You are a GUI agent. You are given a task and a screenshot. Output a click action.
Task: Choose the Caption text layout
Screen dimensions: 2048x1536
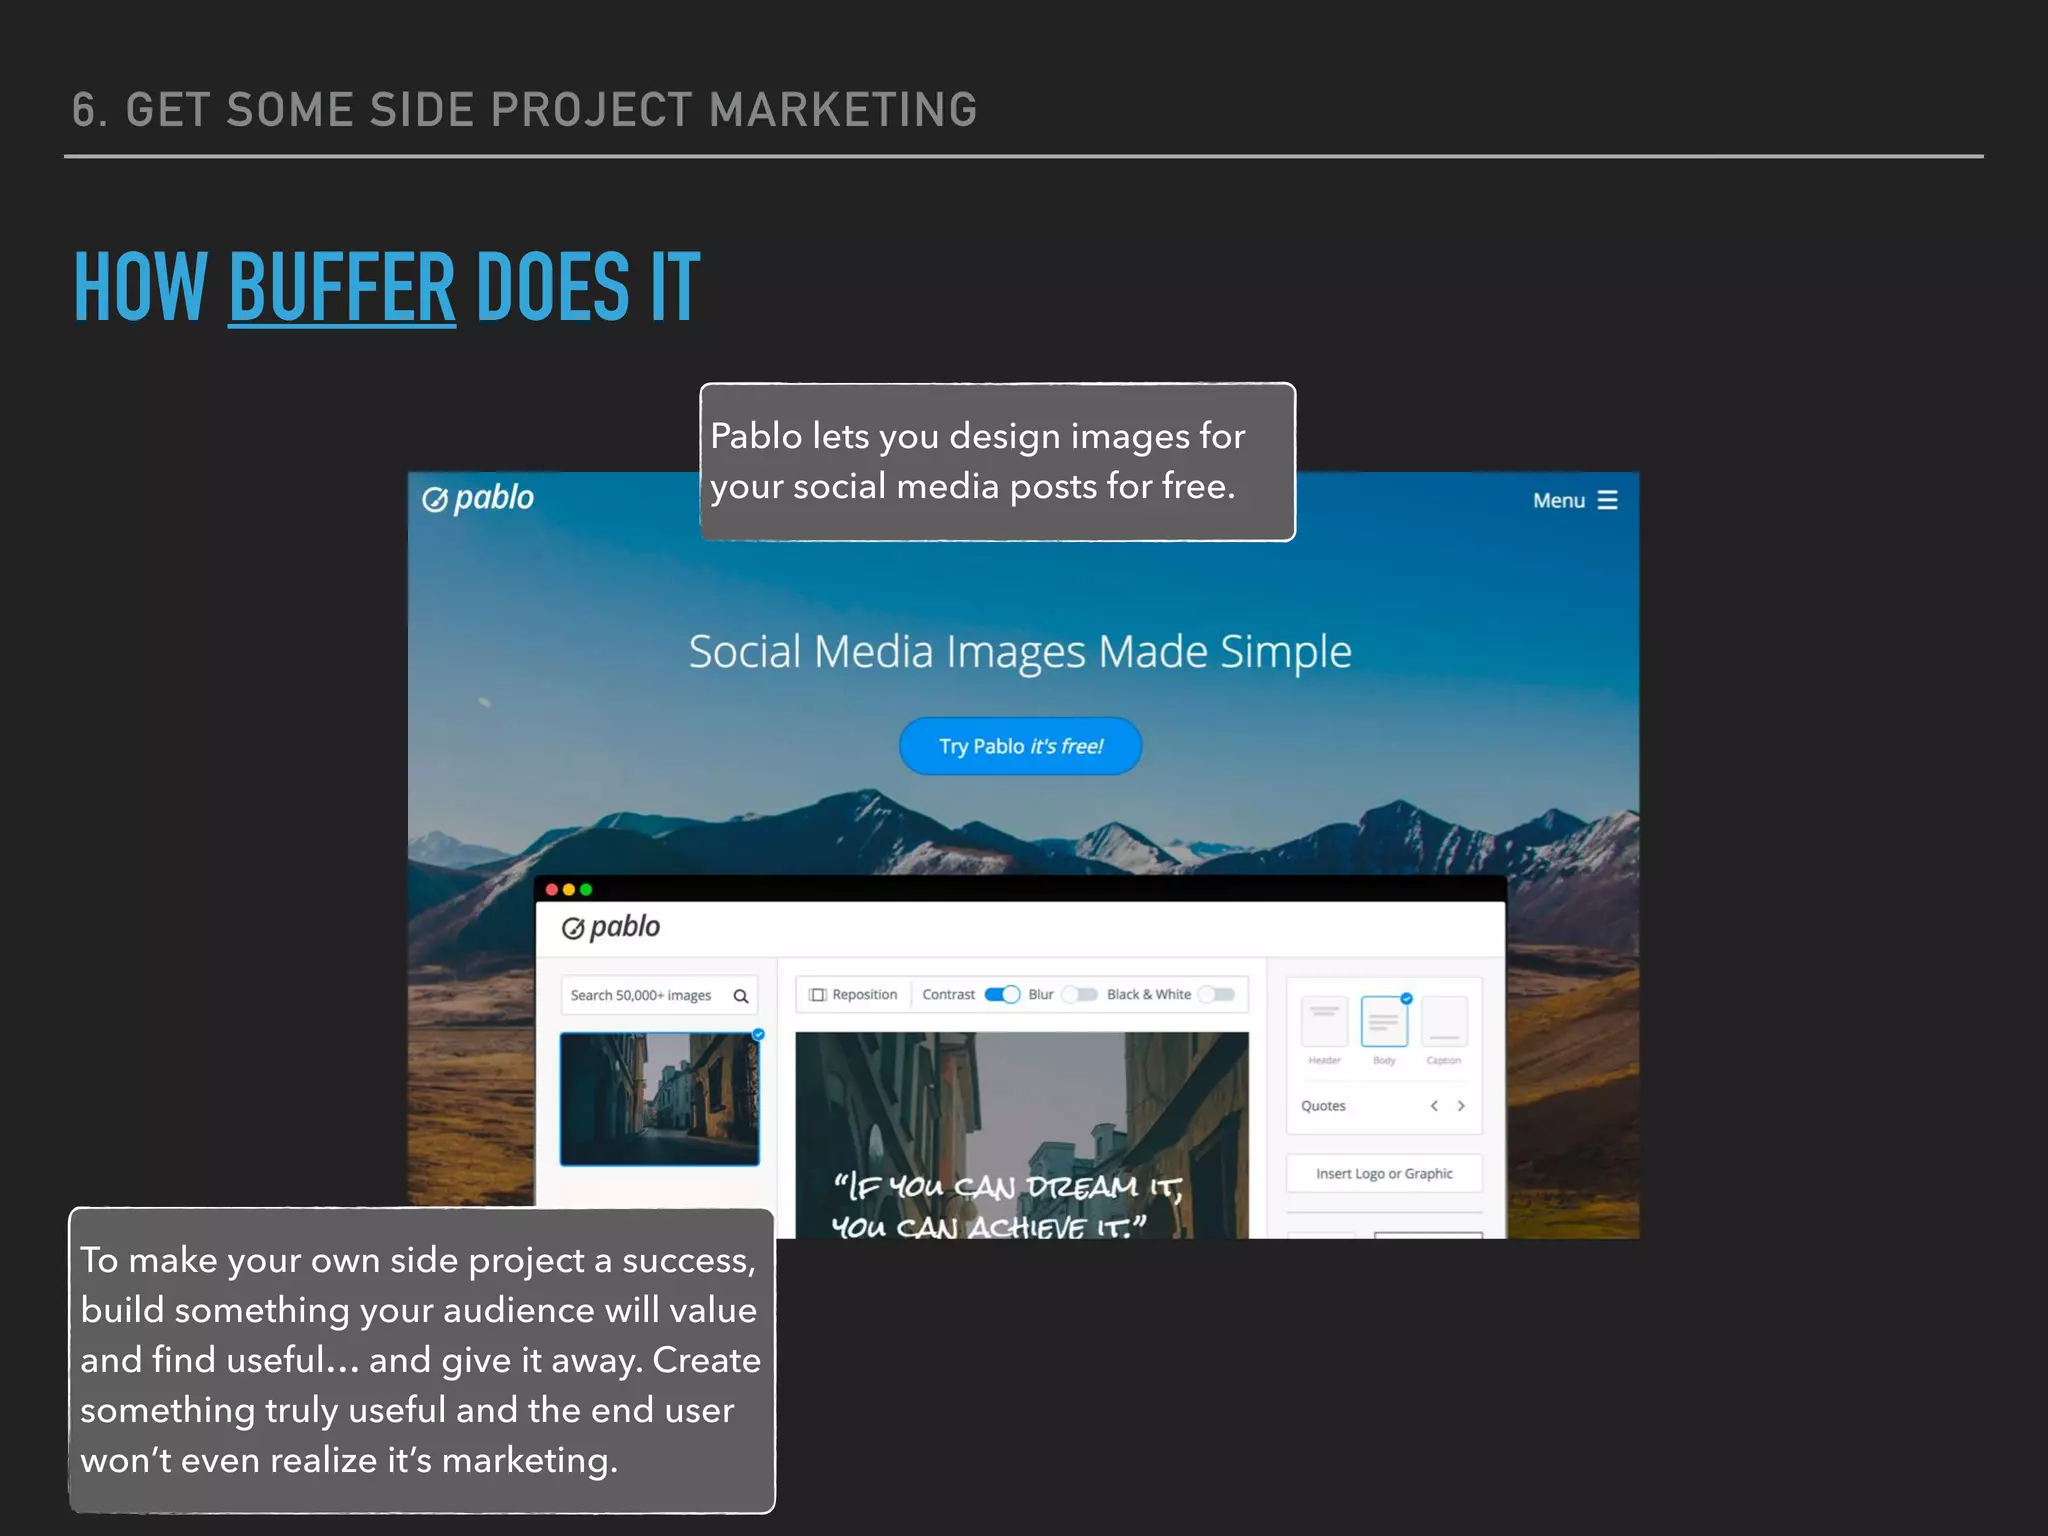pyautogui.click(x=1444, y=1022)
